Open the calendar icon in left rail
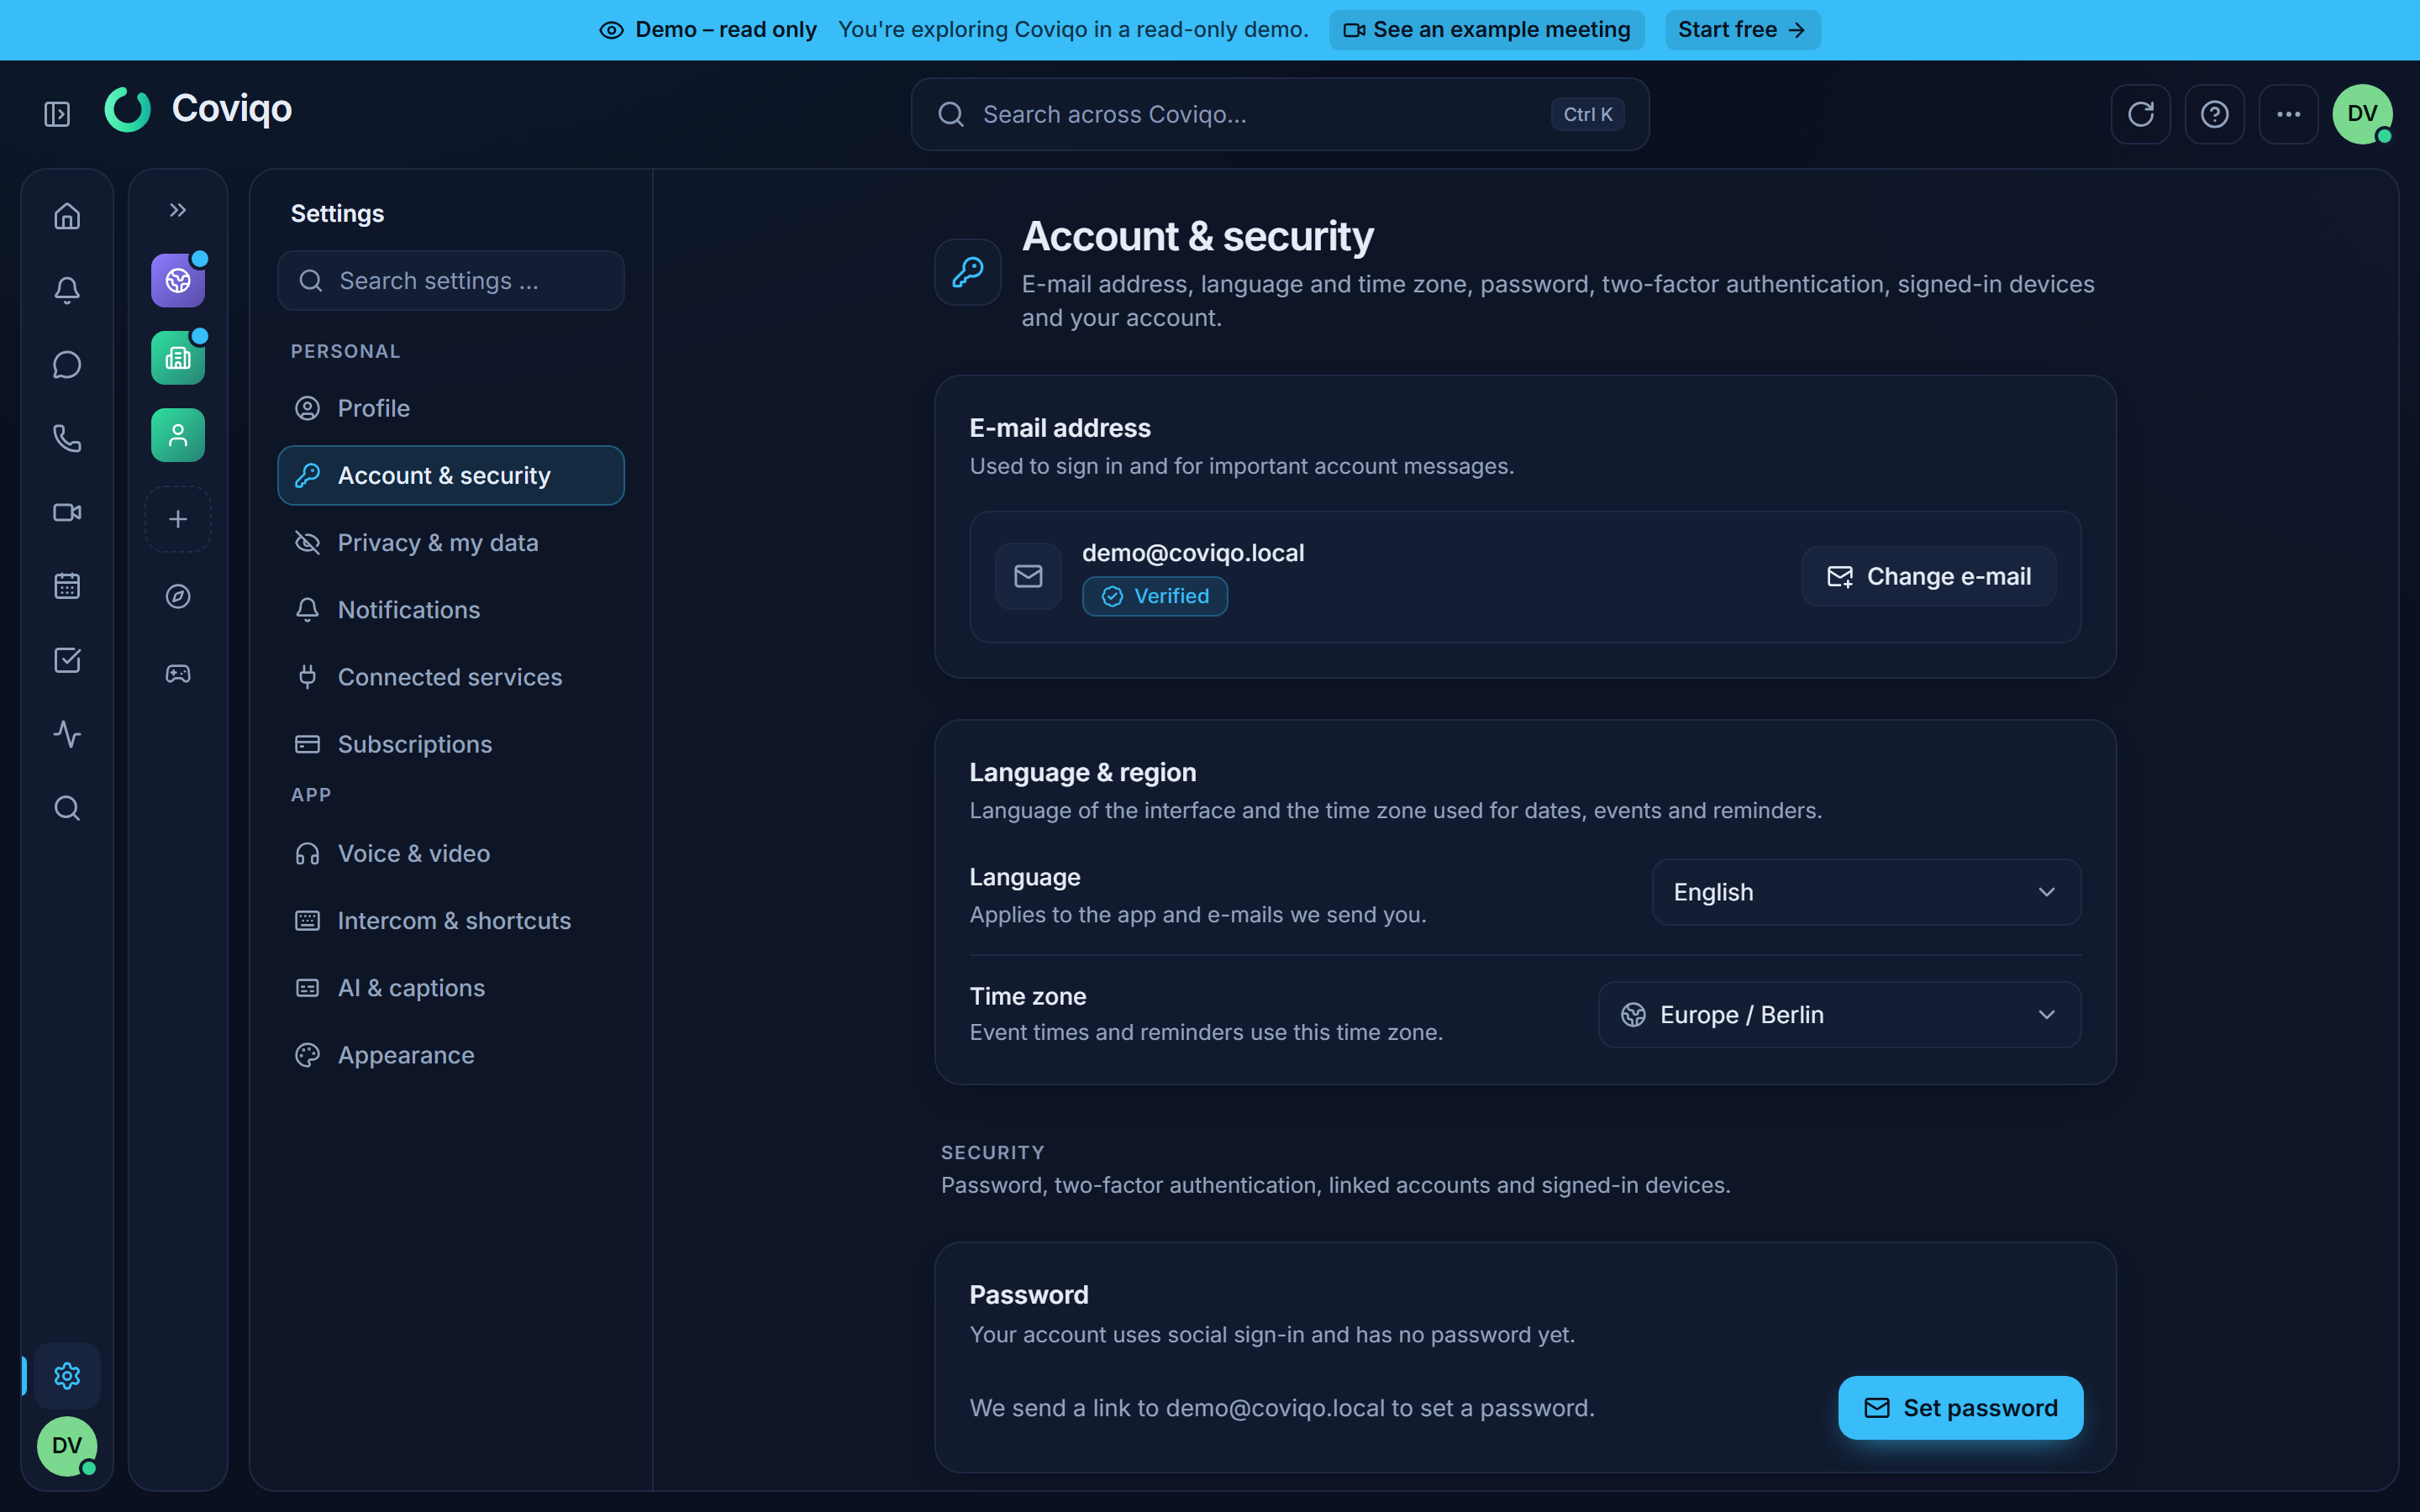Image resolution: width=2420 pixels, height=1512 pixels. pos(67,586)
